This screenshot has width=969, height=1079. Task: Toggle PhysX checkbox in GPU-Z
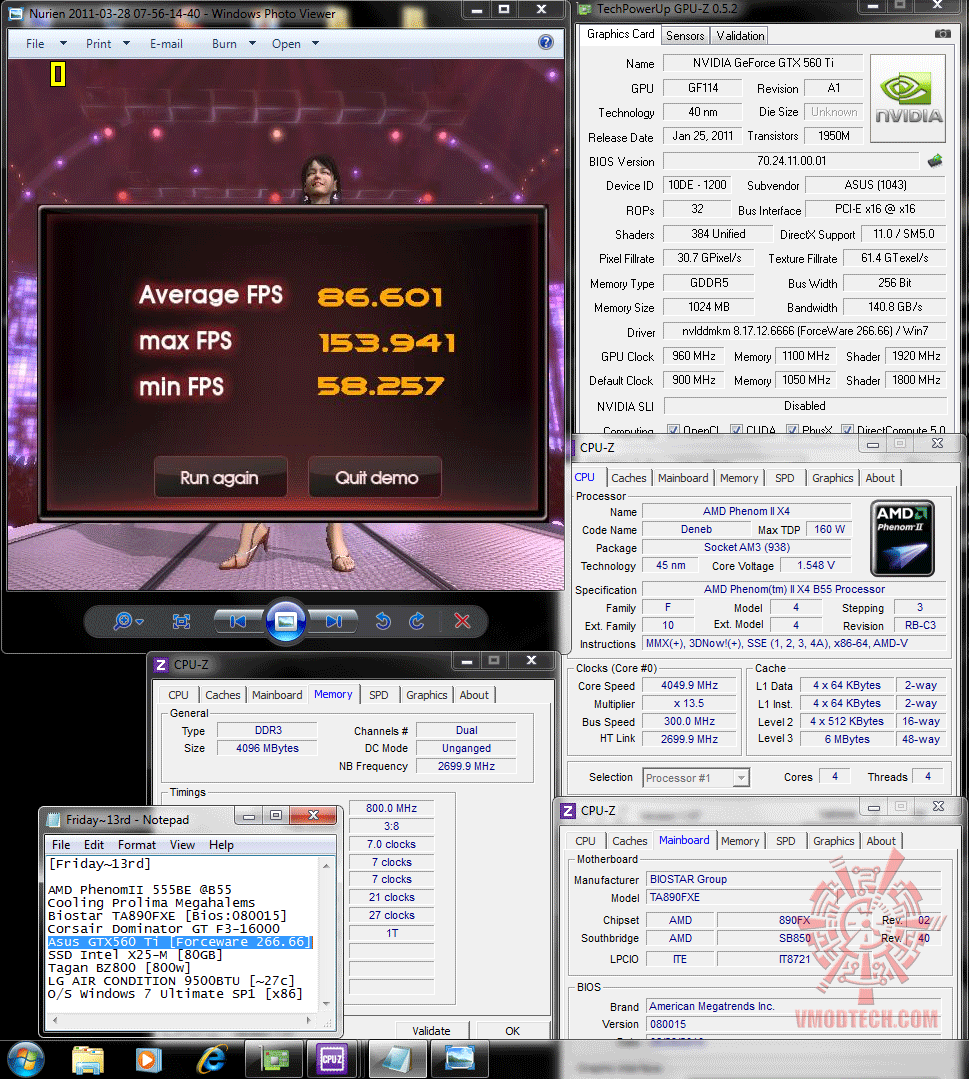(792, 430)
